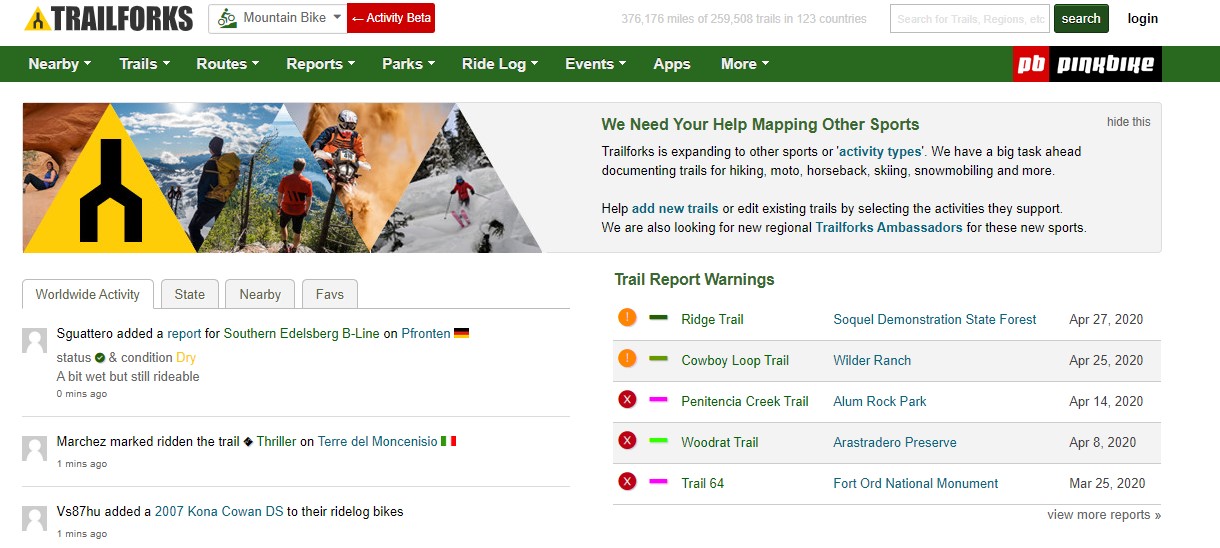The width and height of the screenshot is (1220, 548).
Task: Click the Trail 64 closed icon
Action: pyautogui.click(x=627, y=482)
